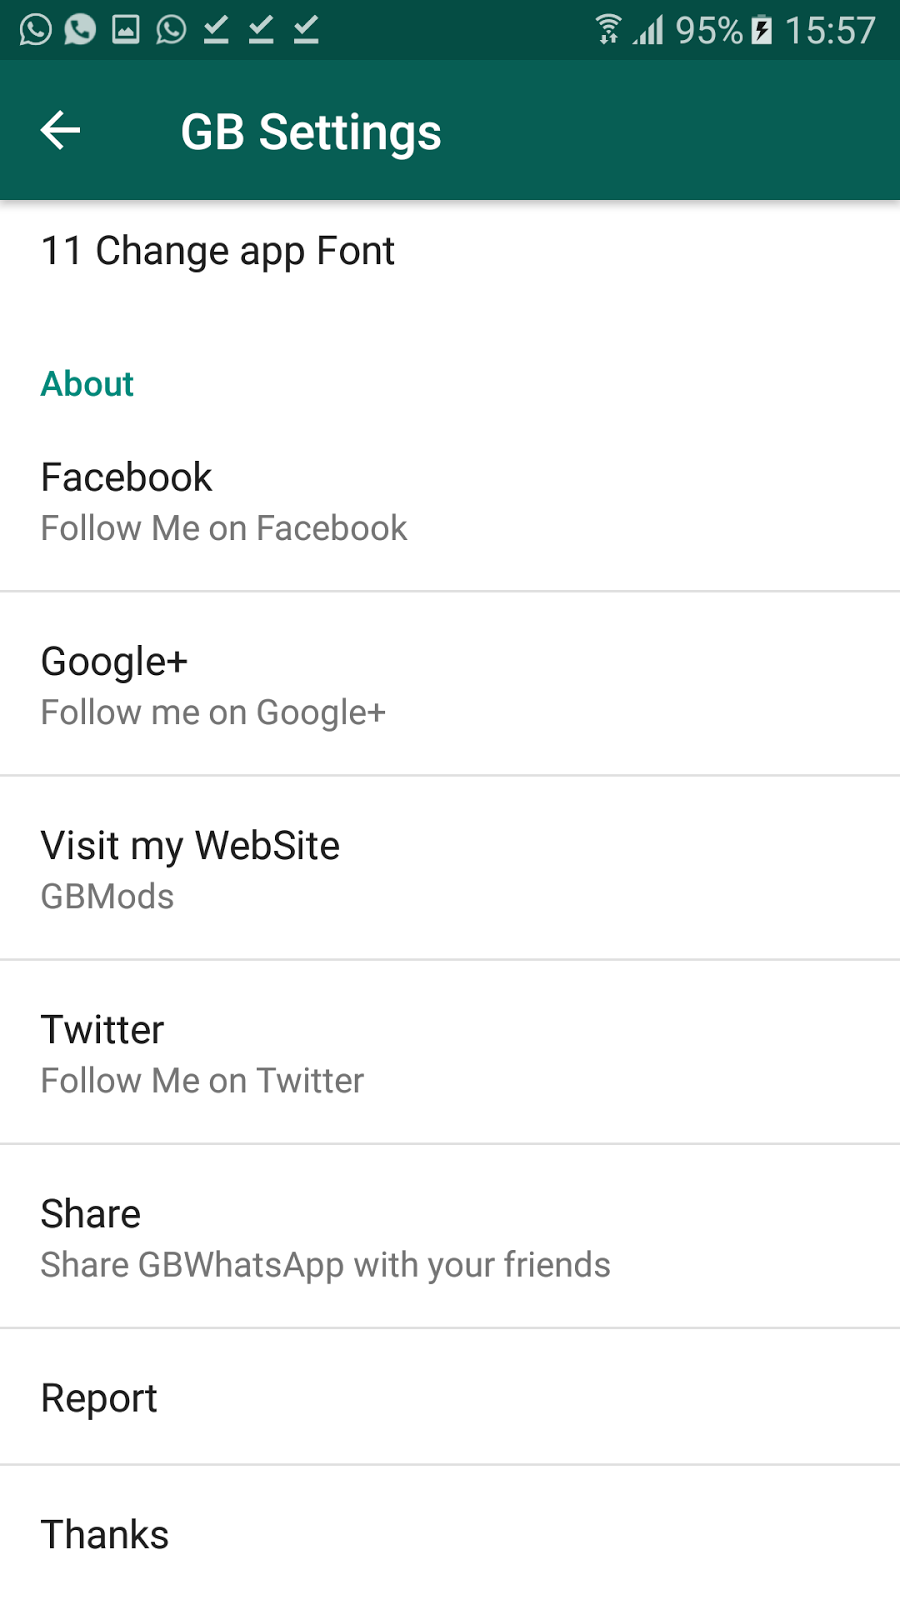This screenshot has width=900, height=1600.
Task: Tap the back arrow in GB Settings header
Action: (60, 130)
